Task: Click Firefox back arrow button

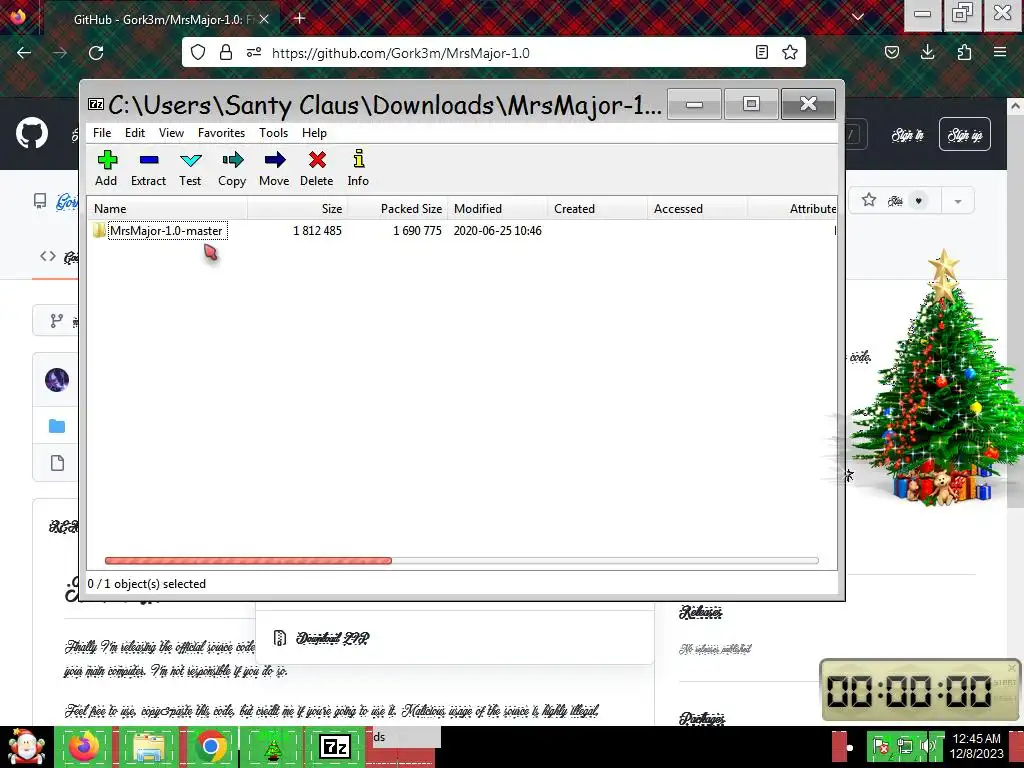Action: pos(24,53)
